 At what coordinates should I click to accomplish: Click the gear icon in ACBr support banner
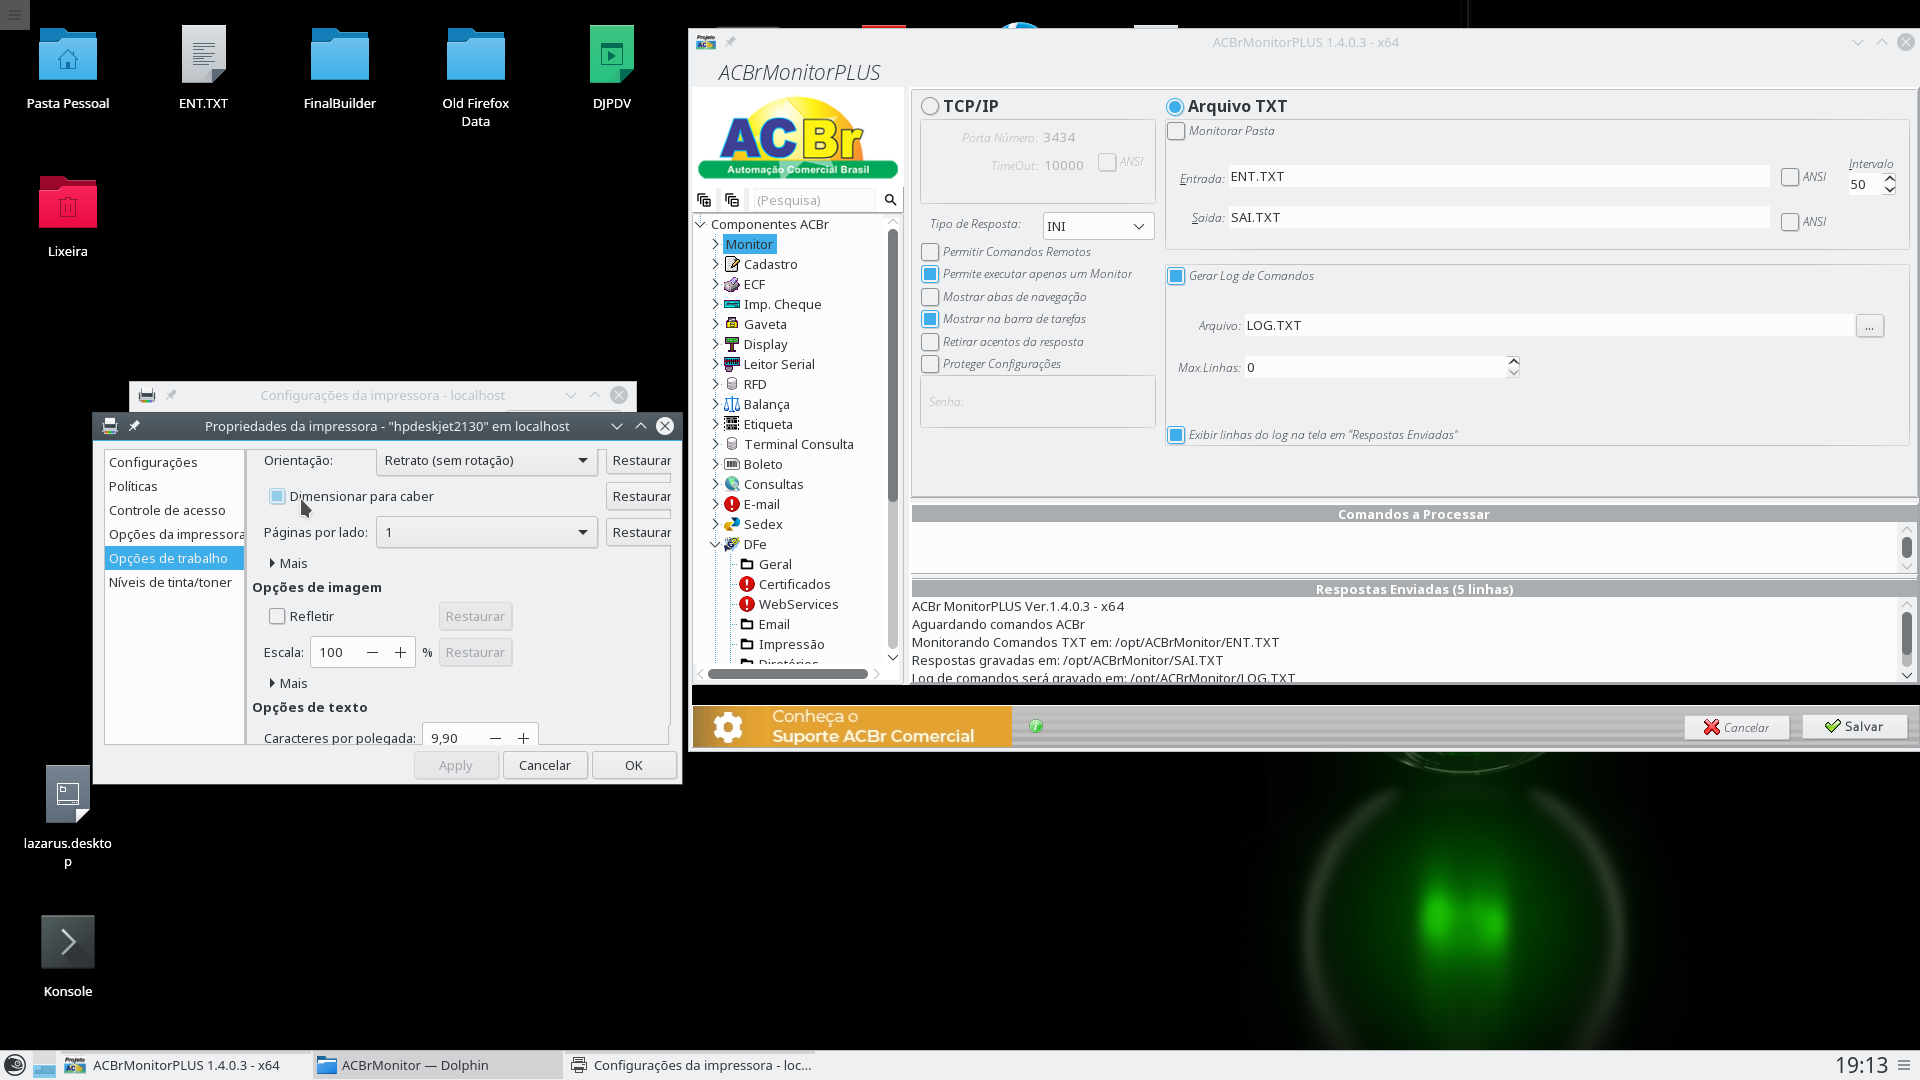[728, 727]
